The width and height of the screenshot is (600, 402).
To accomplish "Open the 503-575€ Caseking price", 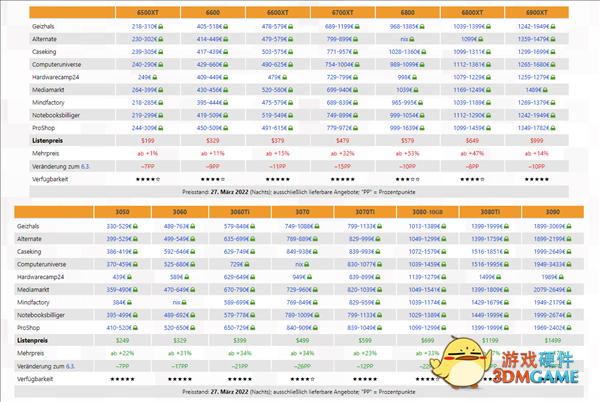I will pos(275,52).
